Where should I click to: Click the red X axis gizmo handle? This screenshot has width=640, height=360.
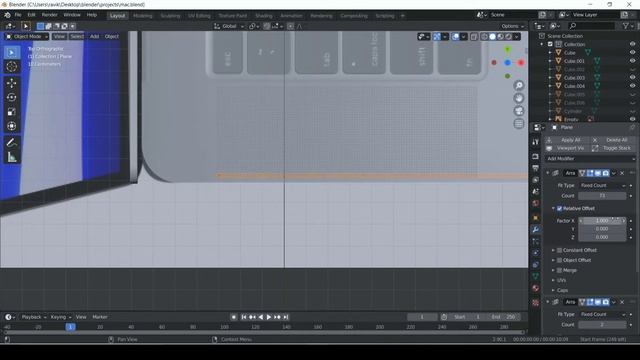tap(521, 62)
